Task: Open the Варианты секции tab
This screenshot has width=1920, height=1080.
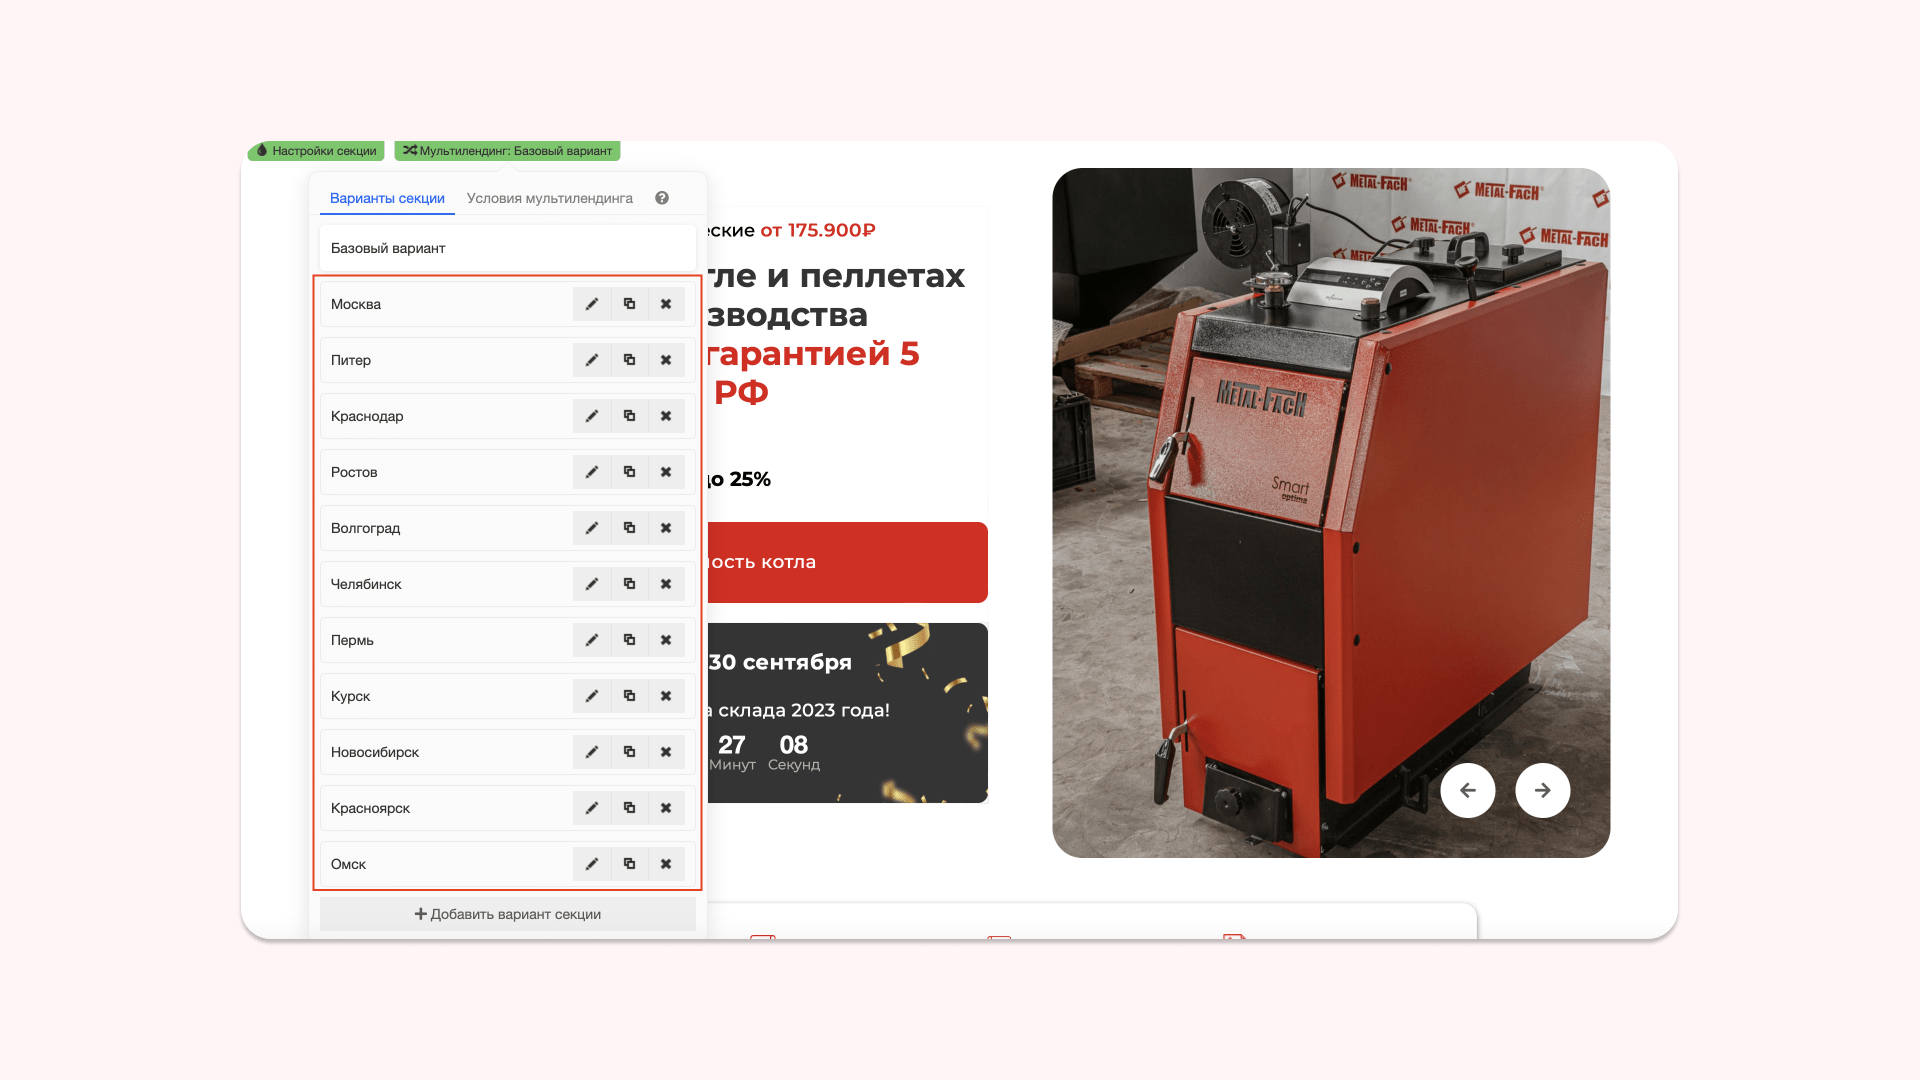Action: pyautogui.click(x=387, y=198)
